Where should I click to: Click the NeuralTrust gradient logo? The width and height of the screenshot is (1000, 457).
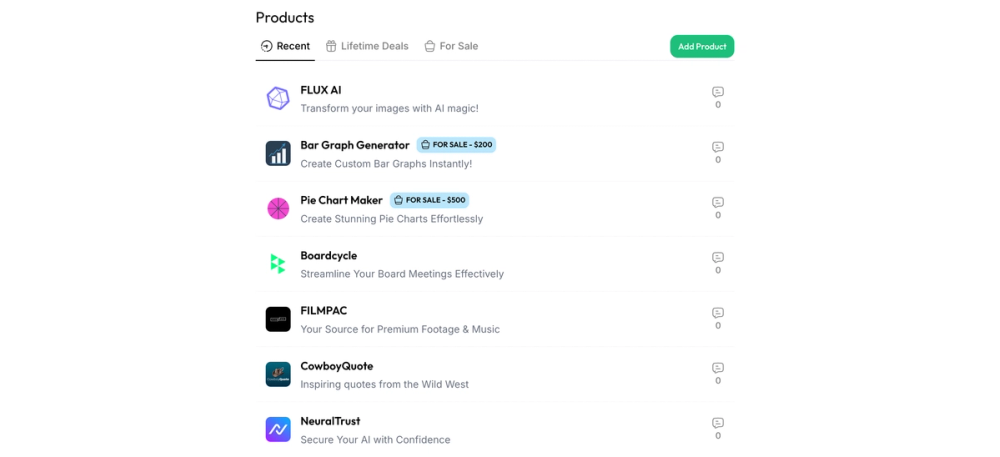(x=278, y=430)
